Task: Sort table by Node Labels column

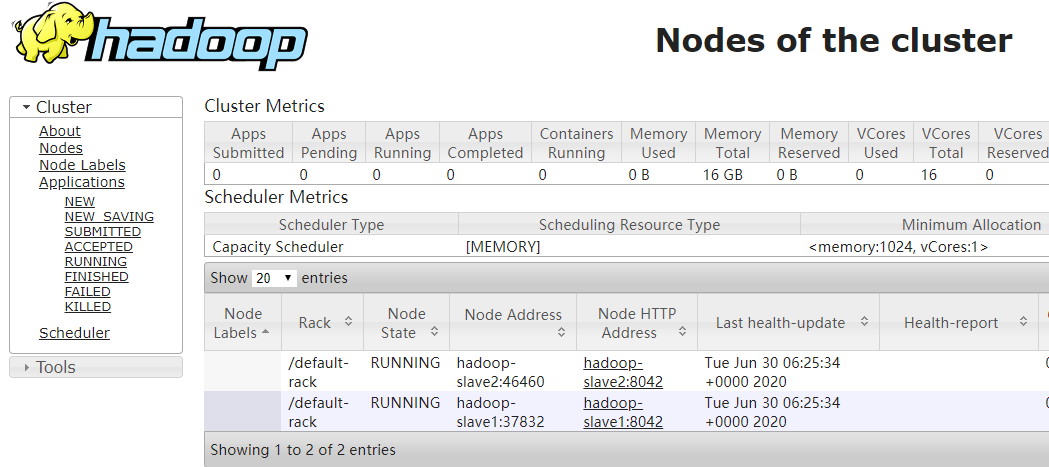Action: click(243, 323)
